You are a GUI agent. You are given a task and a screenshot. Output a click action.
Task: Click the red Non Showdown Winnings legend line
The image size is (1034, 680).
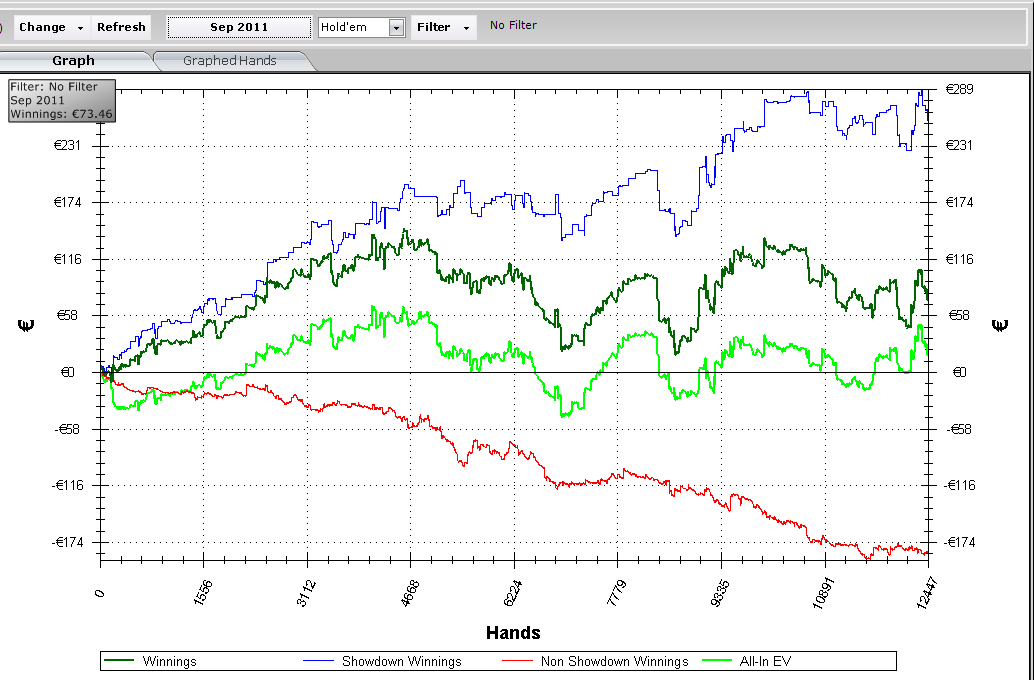click(x=516, y=661)
